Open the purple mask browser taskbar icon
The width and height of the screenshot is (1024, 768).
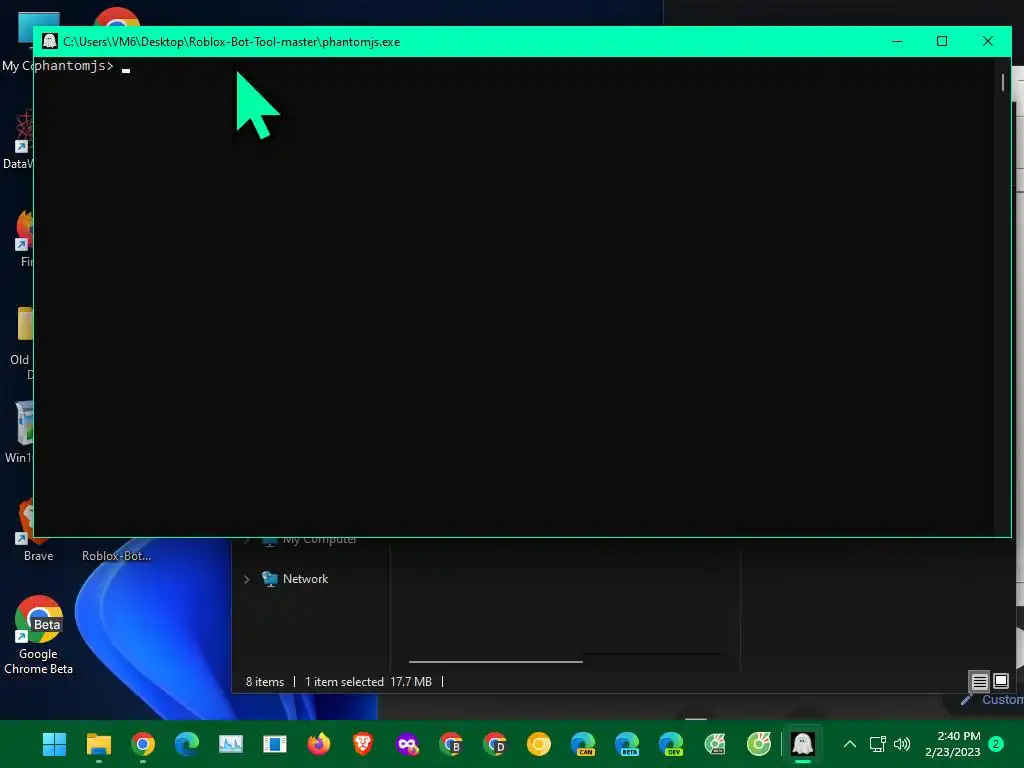click(x=407, y=744)
